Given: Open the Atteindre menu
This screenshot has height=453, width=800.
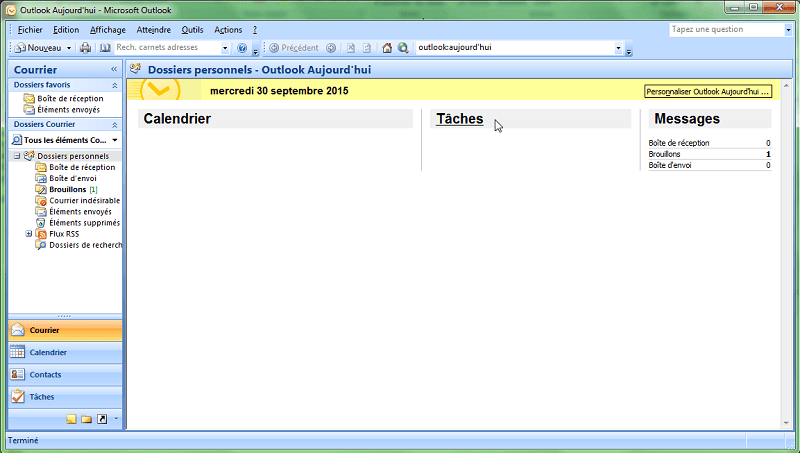Looking at the screenshot, I should tap(154, 30).
